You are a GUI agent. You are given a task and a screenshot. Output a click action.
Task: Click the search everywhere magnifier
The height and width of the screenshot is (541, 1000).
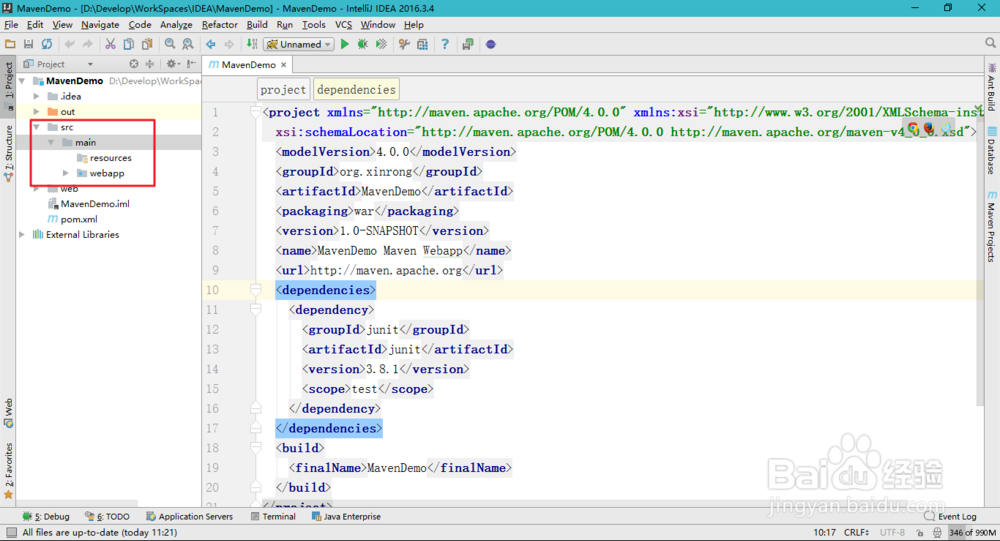pyautogui.click(x=990, y=43)
